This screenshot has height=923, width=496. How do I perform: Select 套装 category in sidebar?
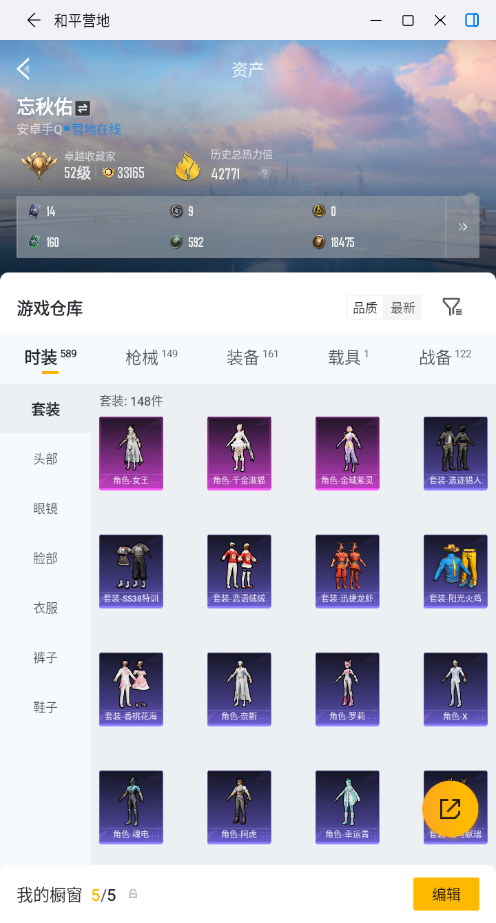point(45,409)
